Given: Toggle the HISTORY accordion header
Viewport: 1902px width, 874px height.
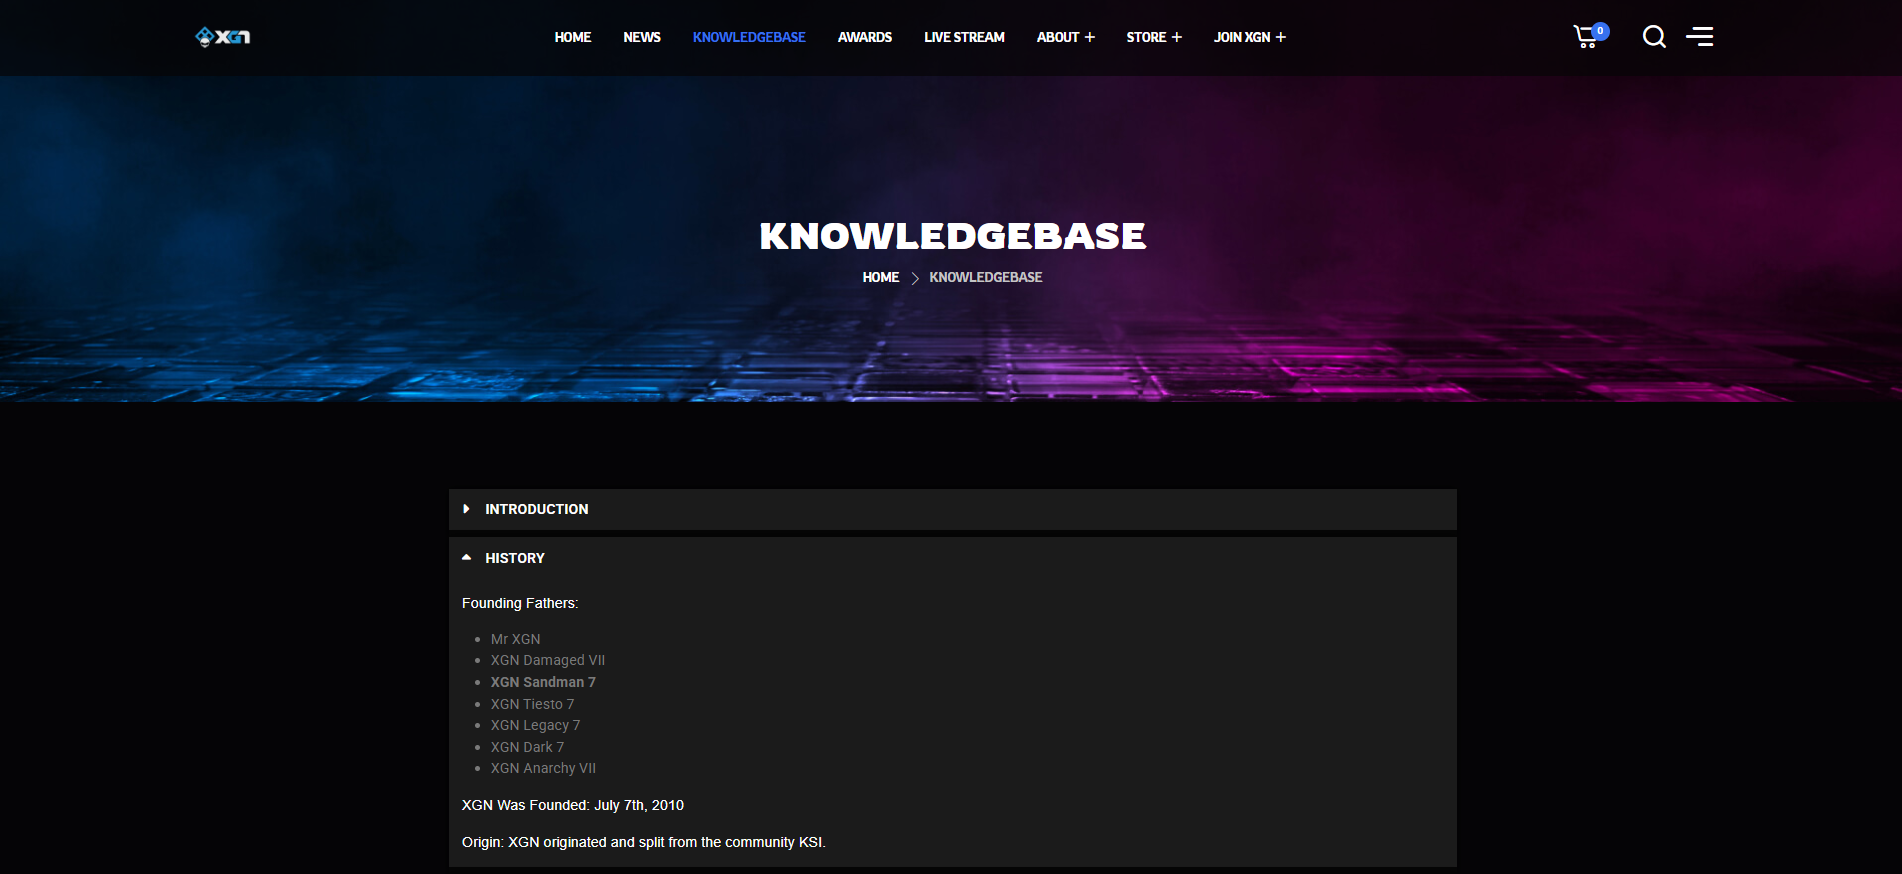Looking at the screenshot, I should point(515,558).
